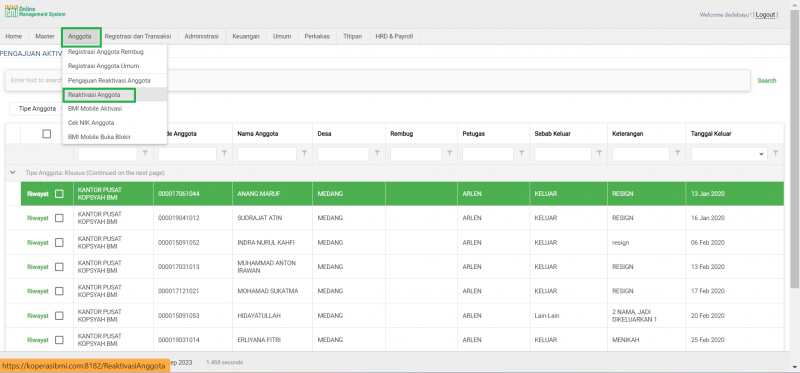Open Riwayat for HIDAYATULLAH
This screenshot has width=800, height=373.
pos(37,315)
